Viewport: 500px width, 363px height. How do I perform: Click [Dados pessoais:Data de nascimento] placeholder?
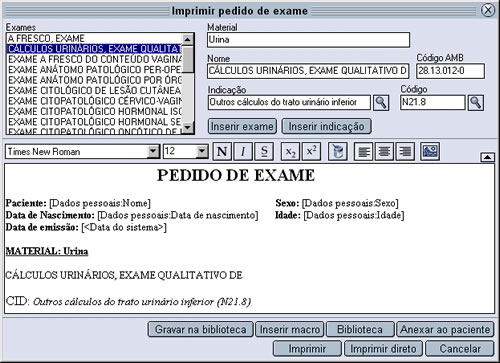pyautogui.click(x=178, y=215)
